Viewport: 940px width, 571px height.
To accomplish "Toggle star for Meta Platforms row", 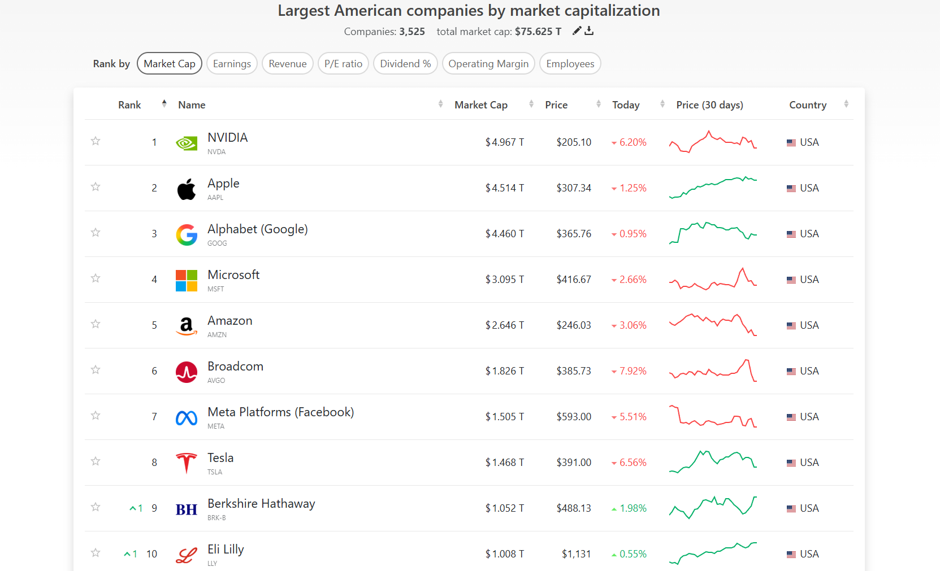I will (95, 415).
